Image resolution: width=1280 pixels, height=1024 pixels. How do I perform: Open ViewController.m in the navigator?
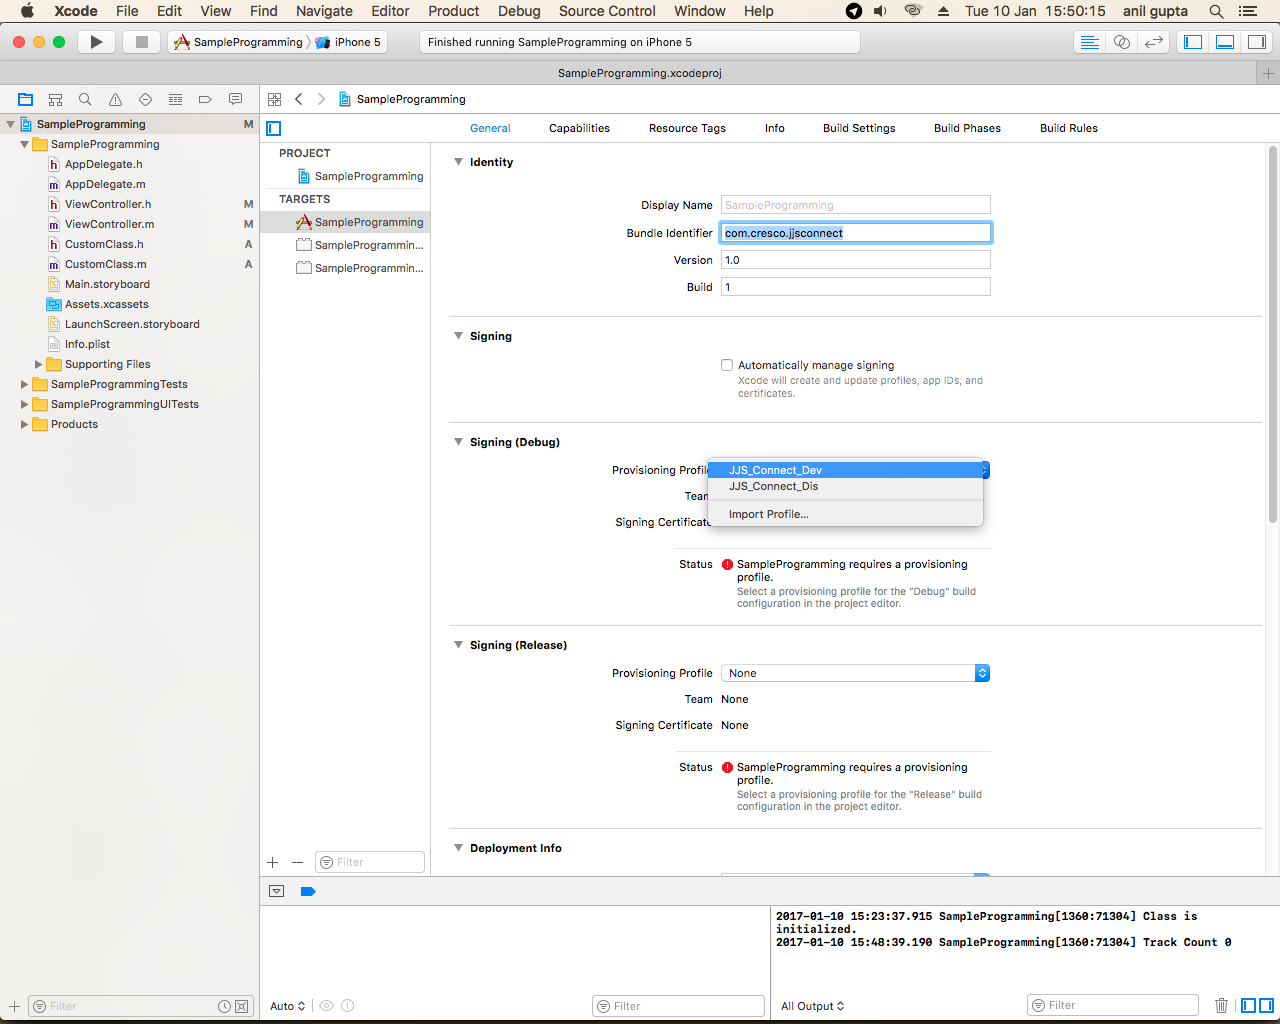pos(109,224)
